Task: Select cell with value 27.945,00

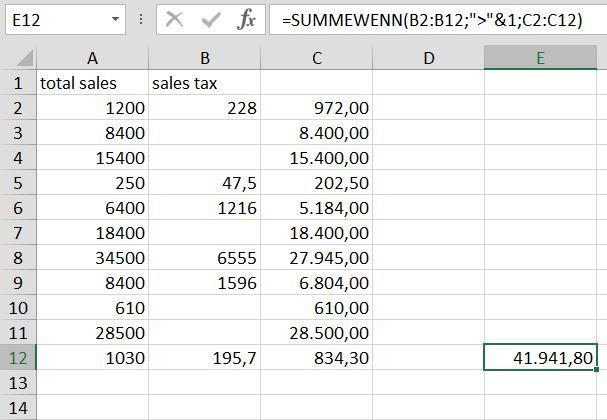Action: 317,258
